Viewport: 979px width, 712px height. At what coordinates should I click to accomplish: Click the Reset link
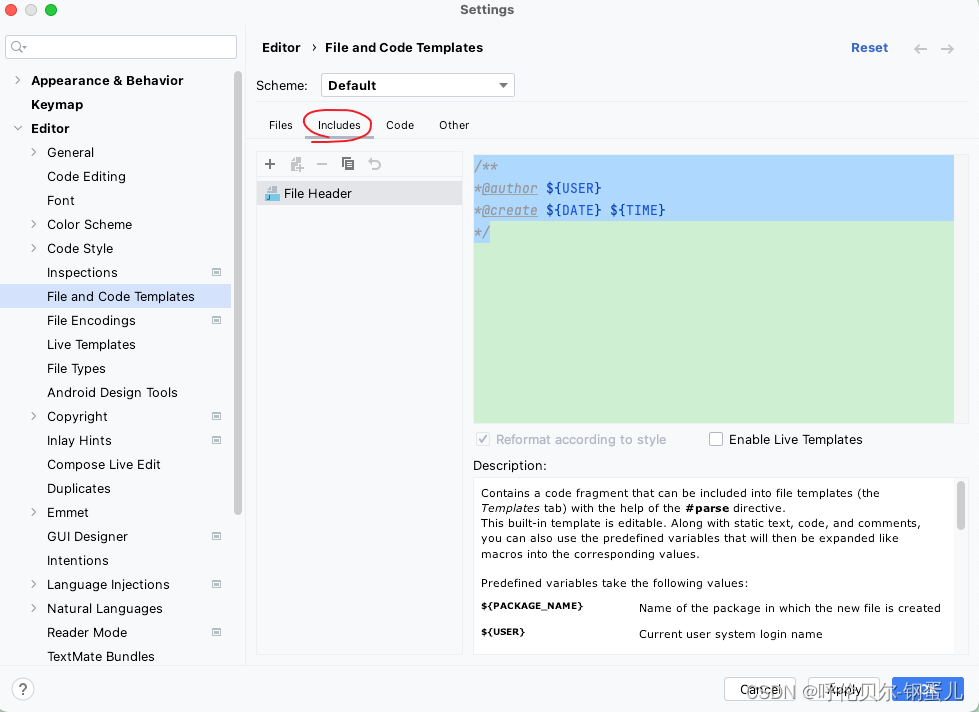pos(869,48)
